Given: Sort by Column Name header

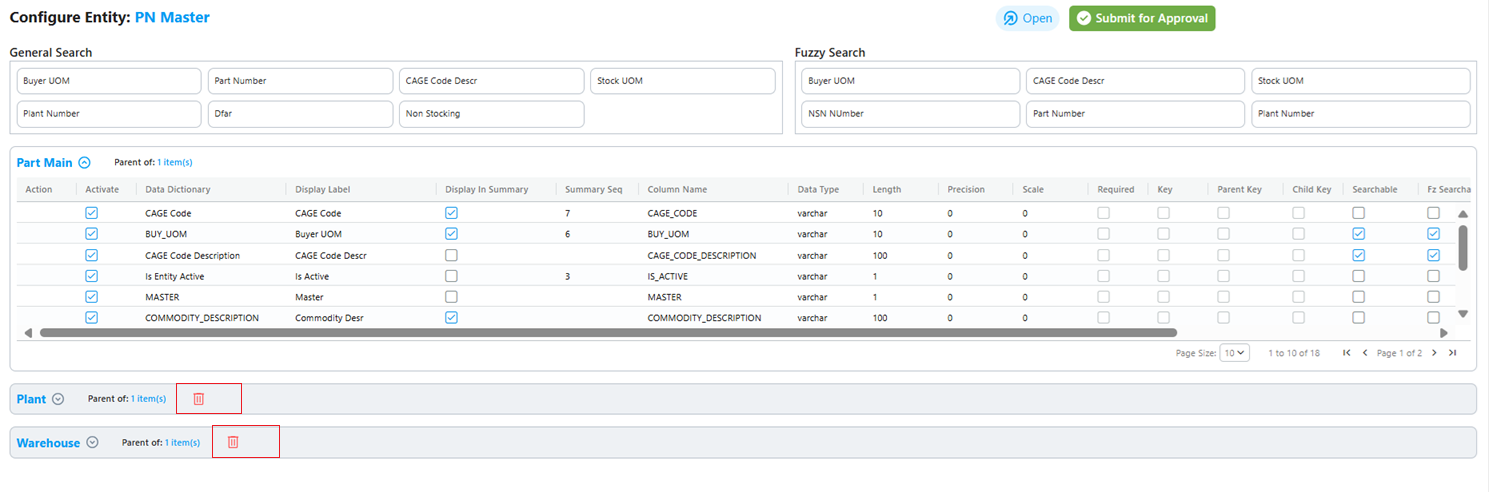Looking at the screenshot, I should pyautogui.click(x=677, y=189).
